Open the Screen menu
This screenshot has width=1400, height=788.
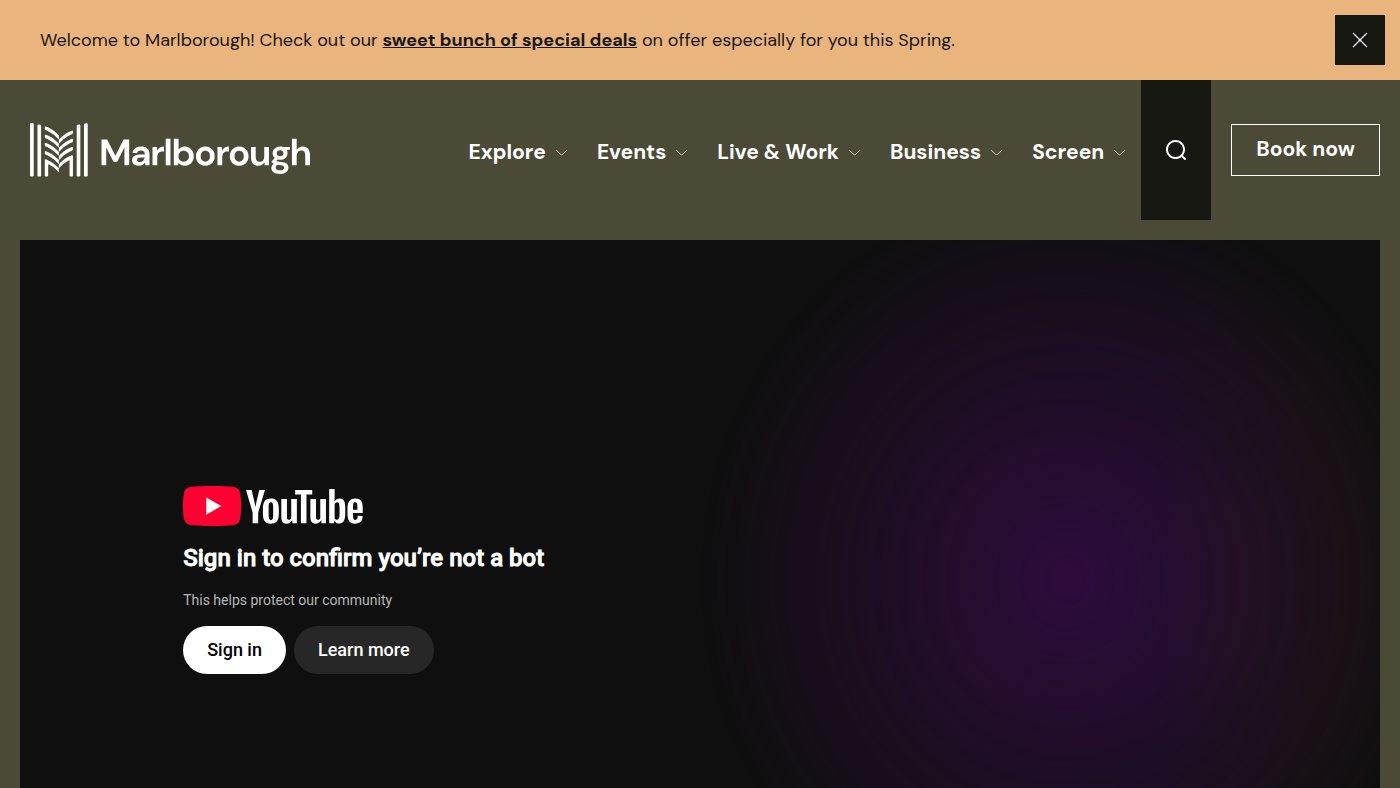click(1068, 152)
